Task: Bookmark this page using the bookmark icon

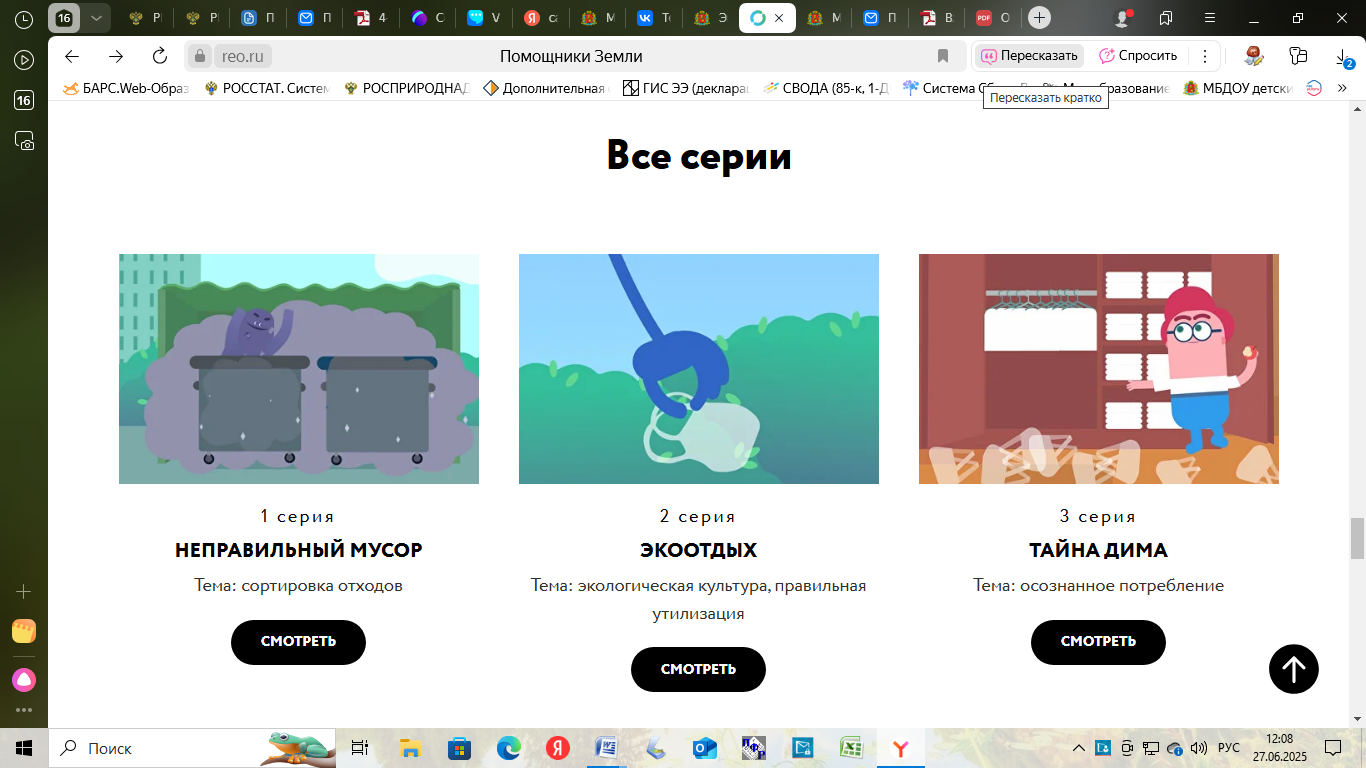Action: 942,56
